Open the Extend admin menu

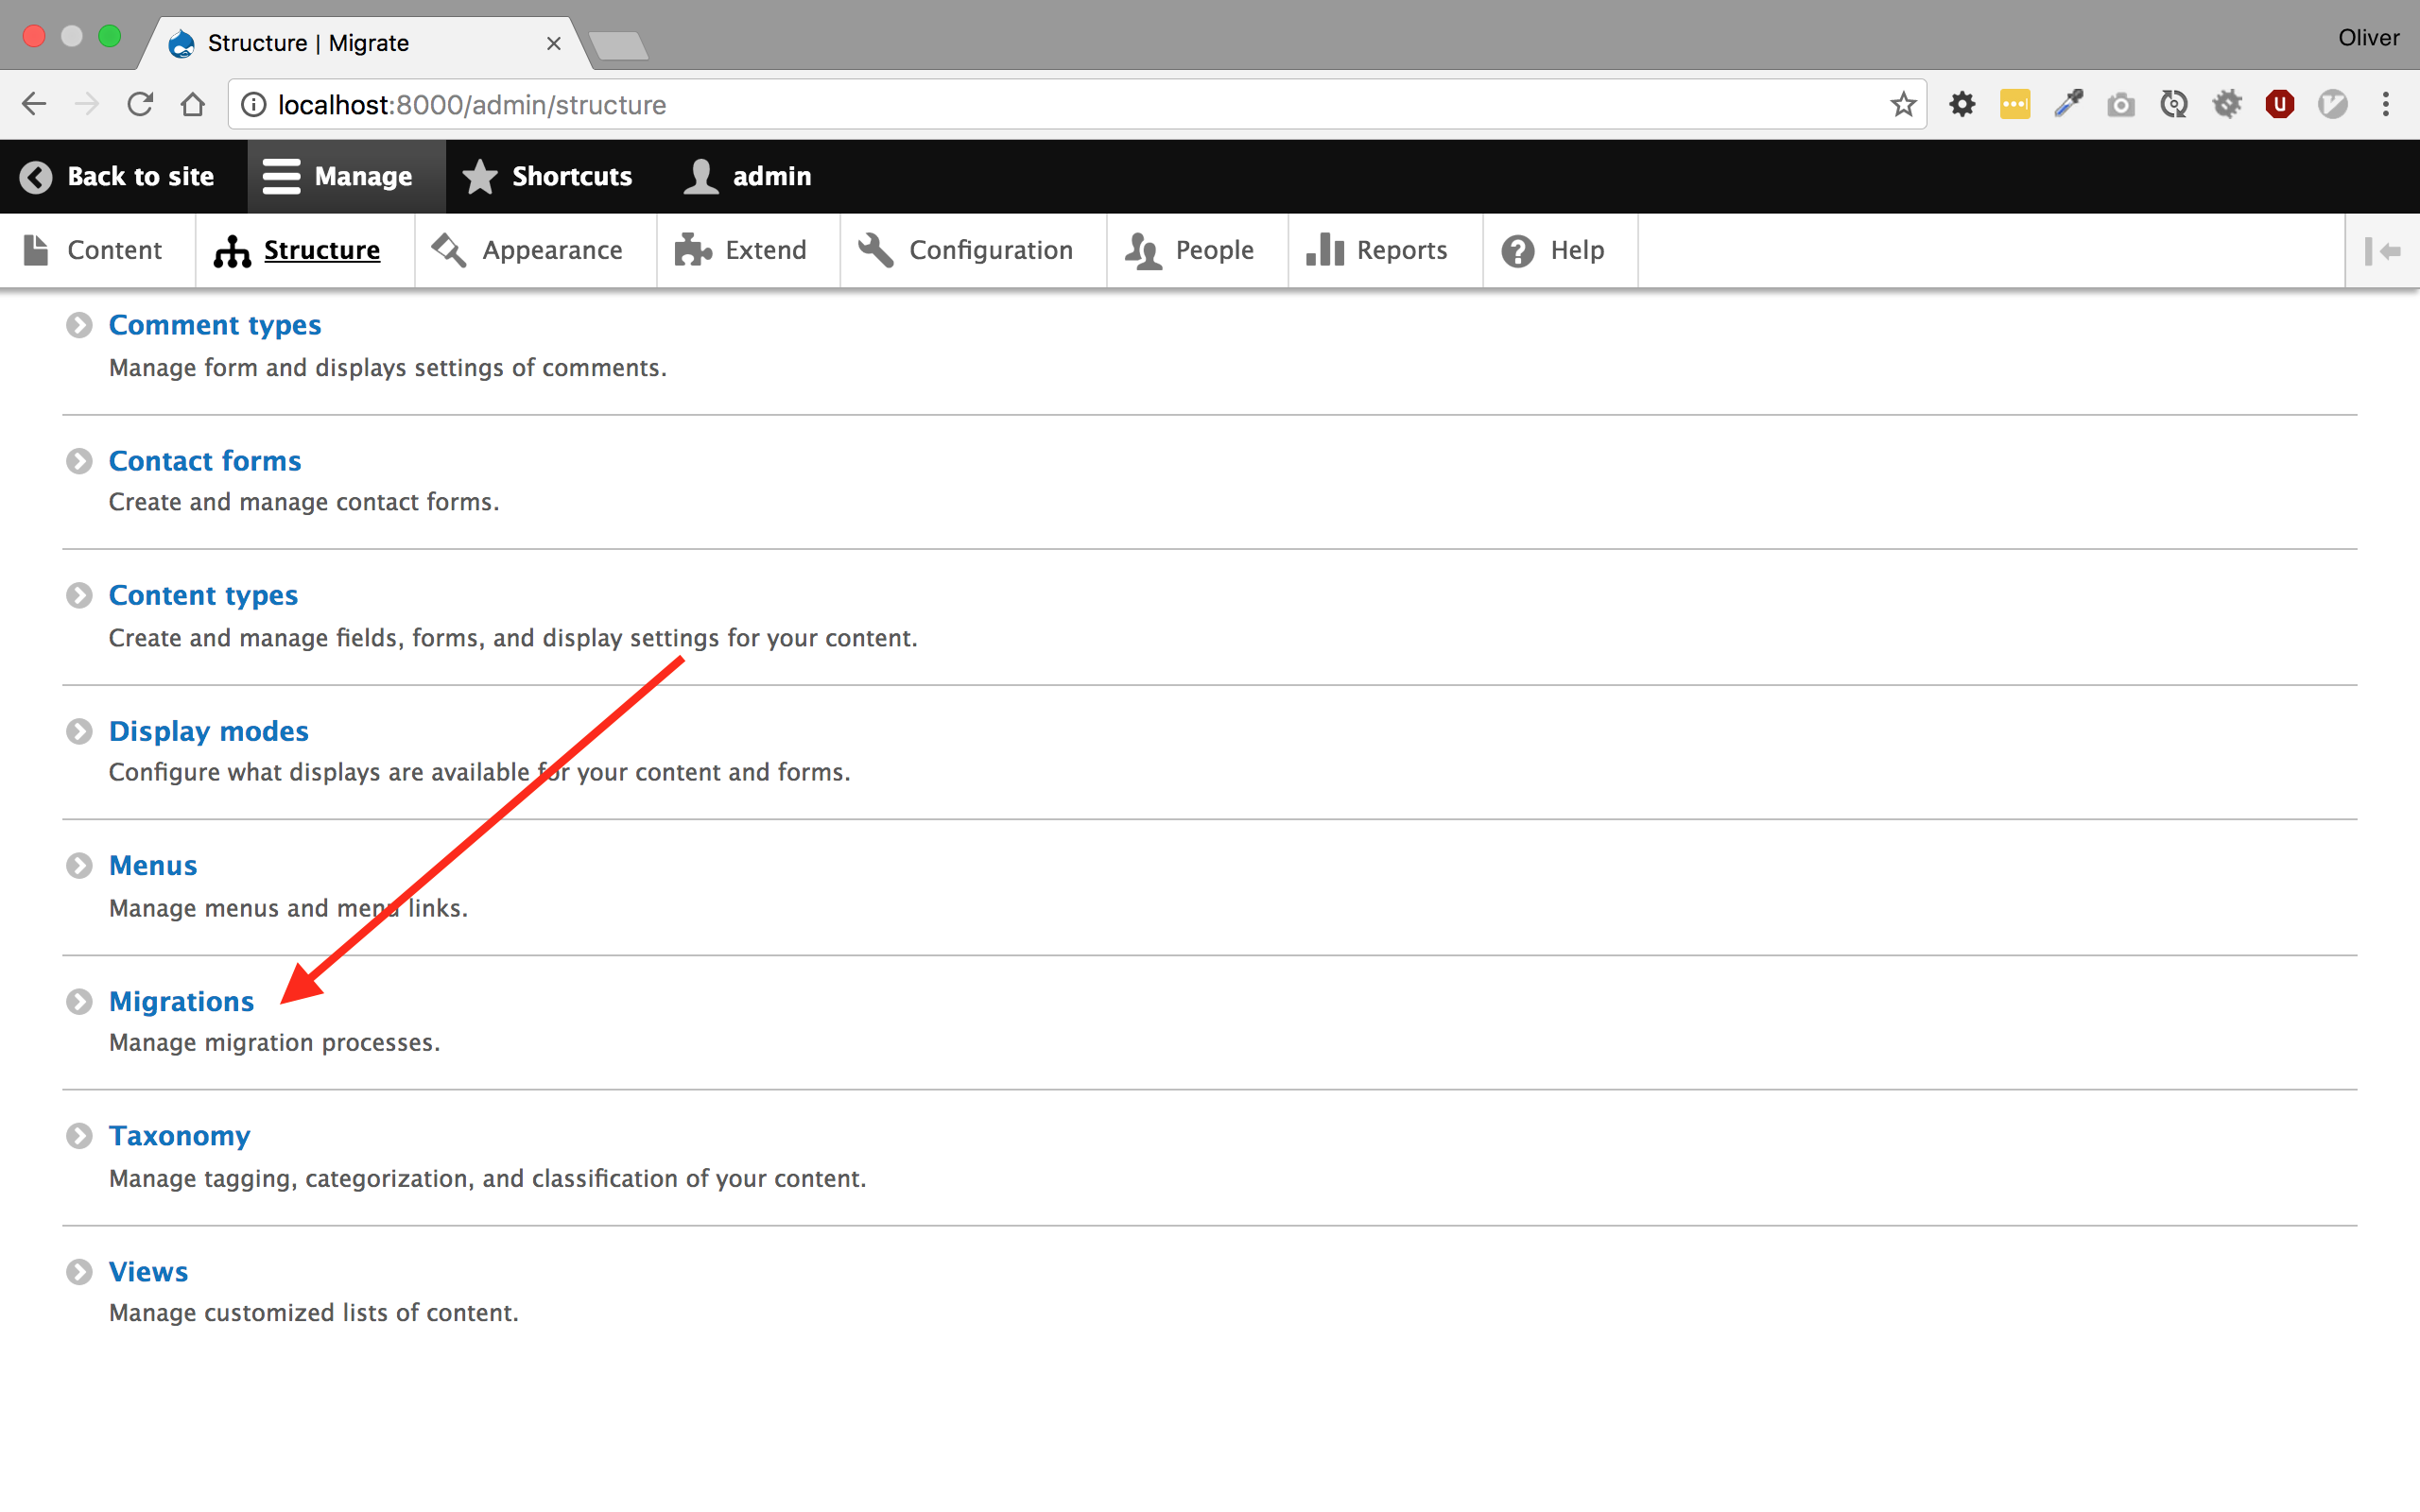[x=741, y=250]
